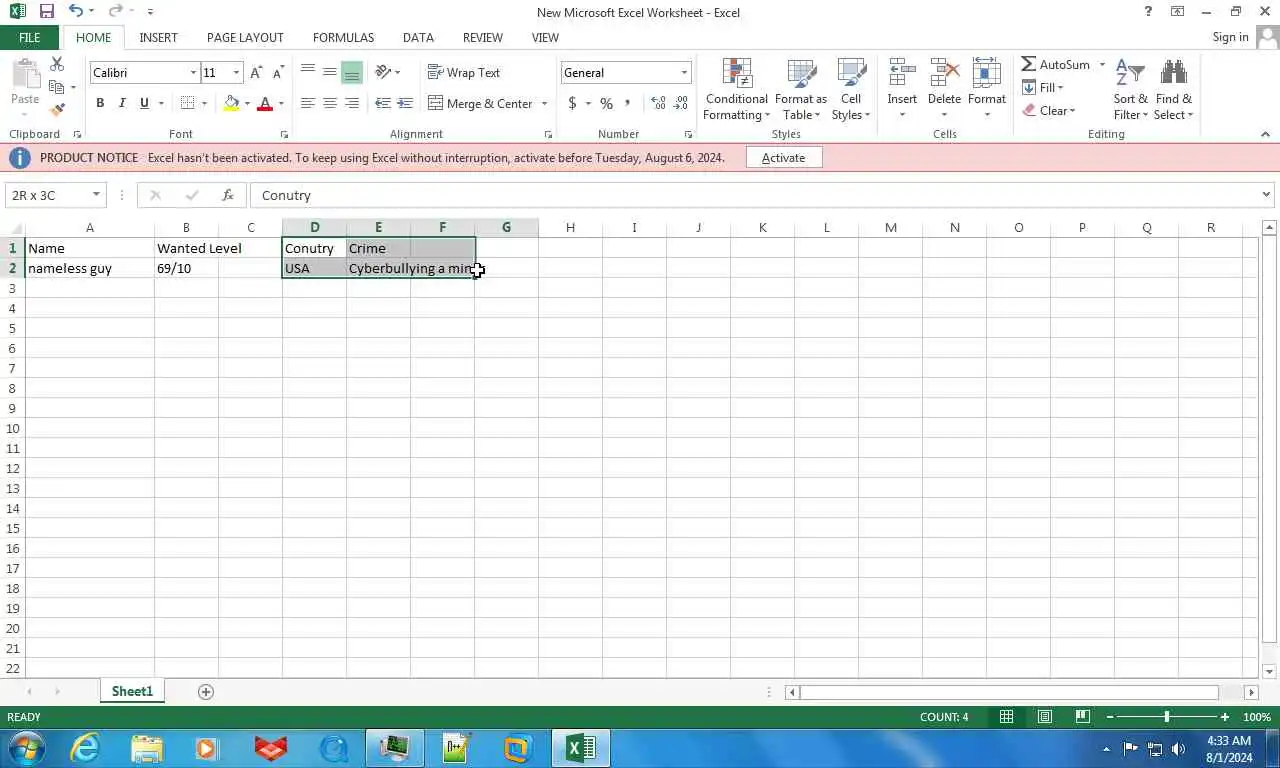The image size is (1280, 768).
Task: Click the Format Painter brush icon
Action: [x=57, y=110]
